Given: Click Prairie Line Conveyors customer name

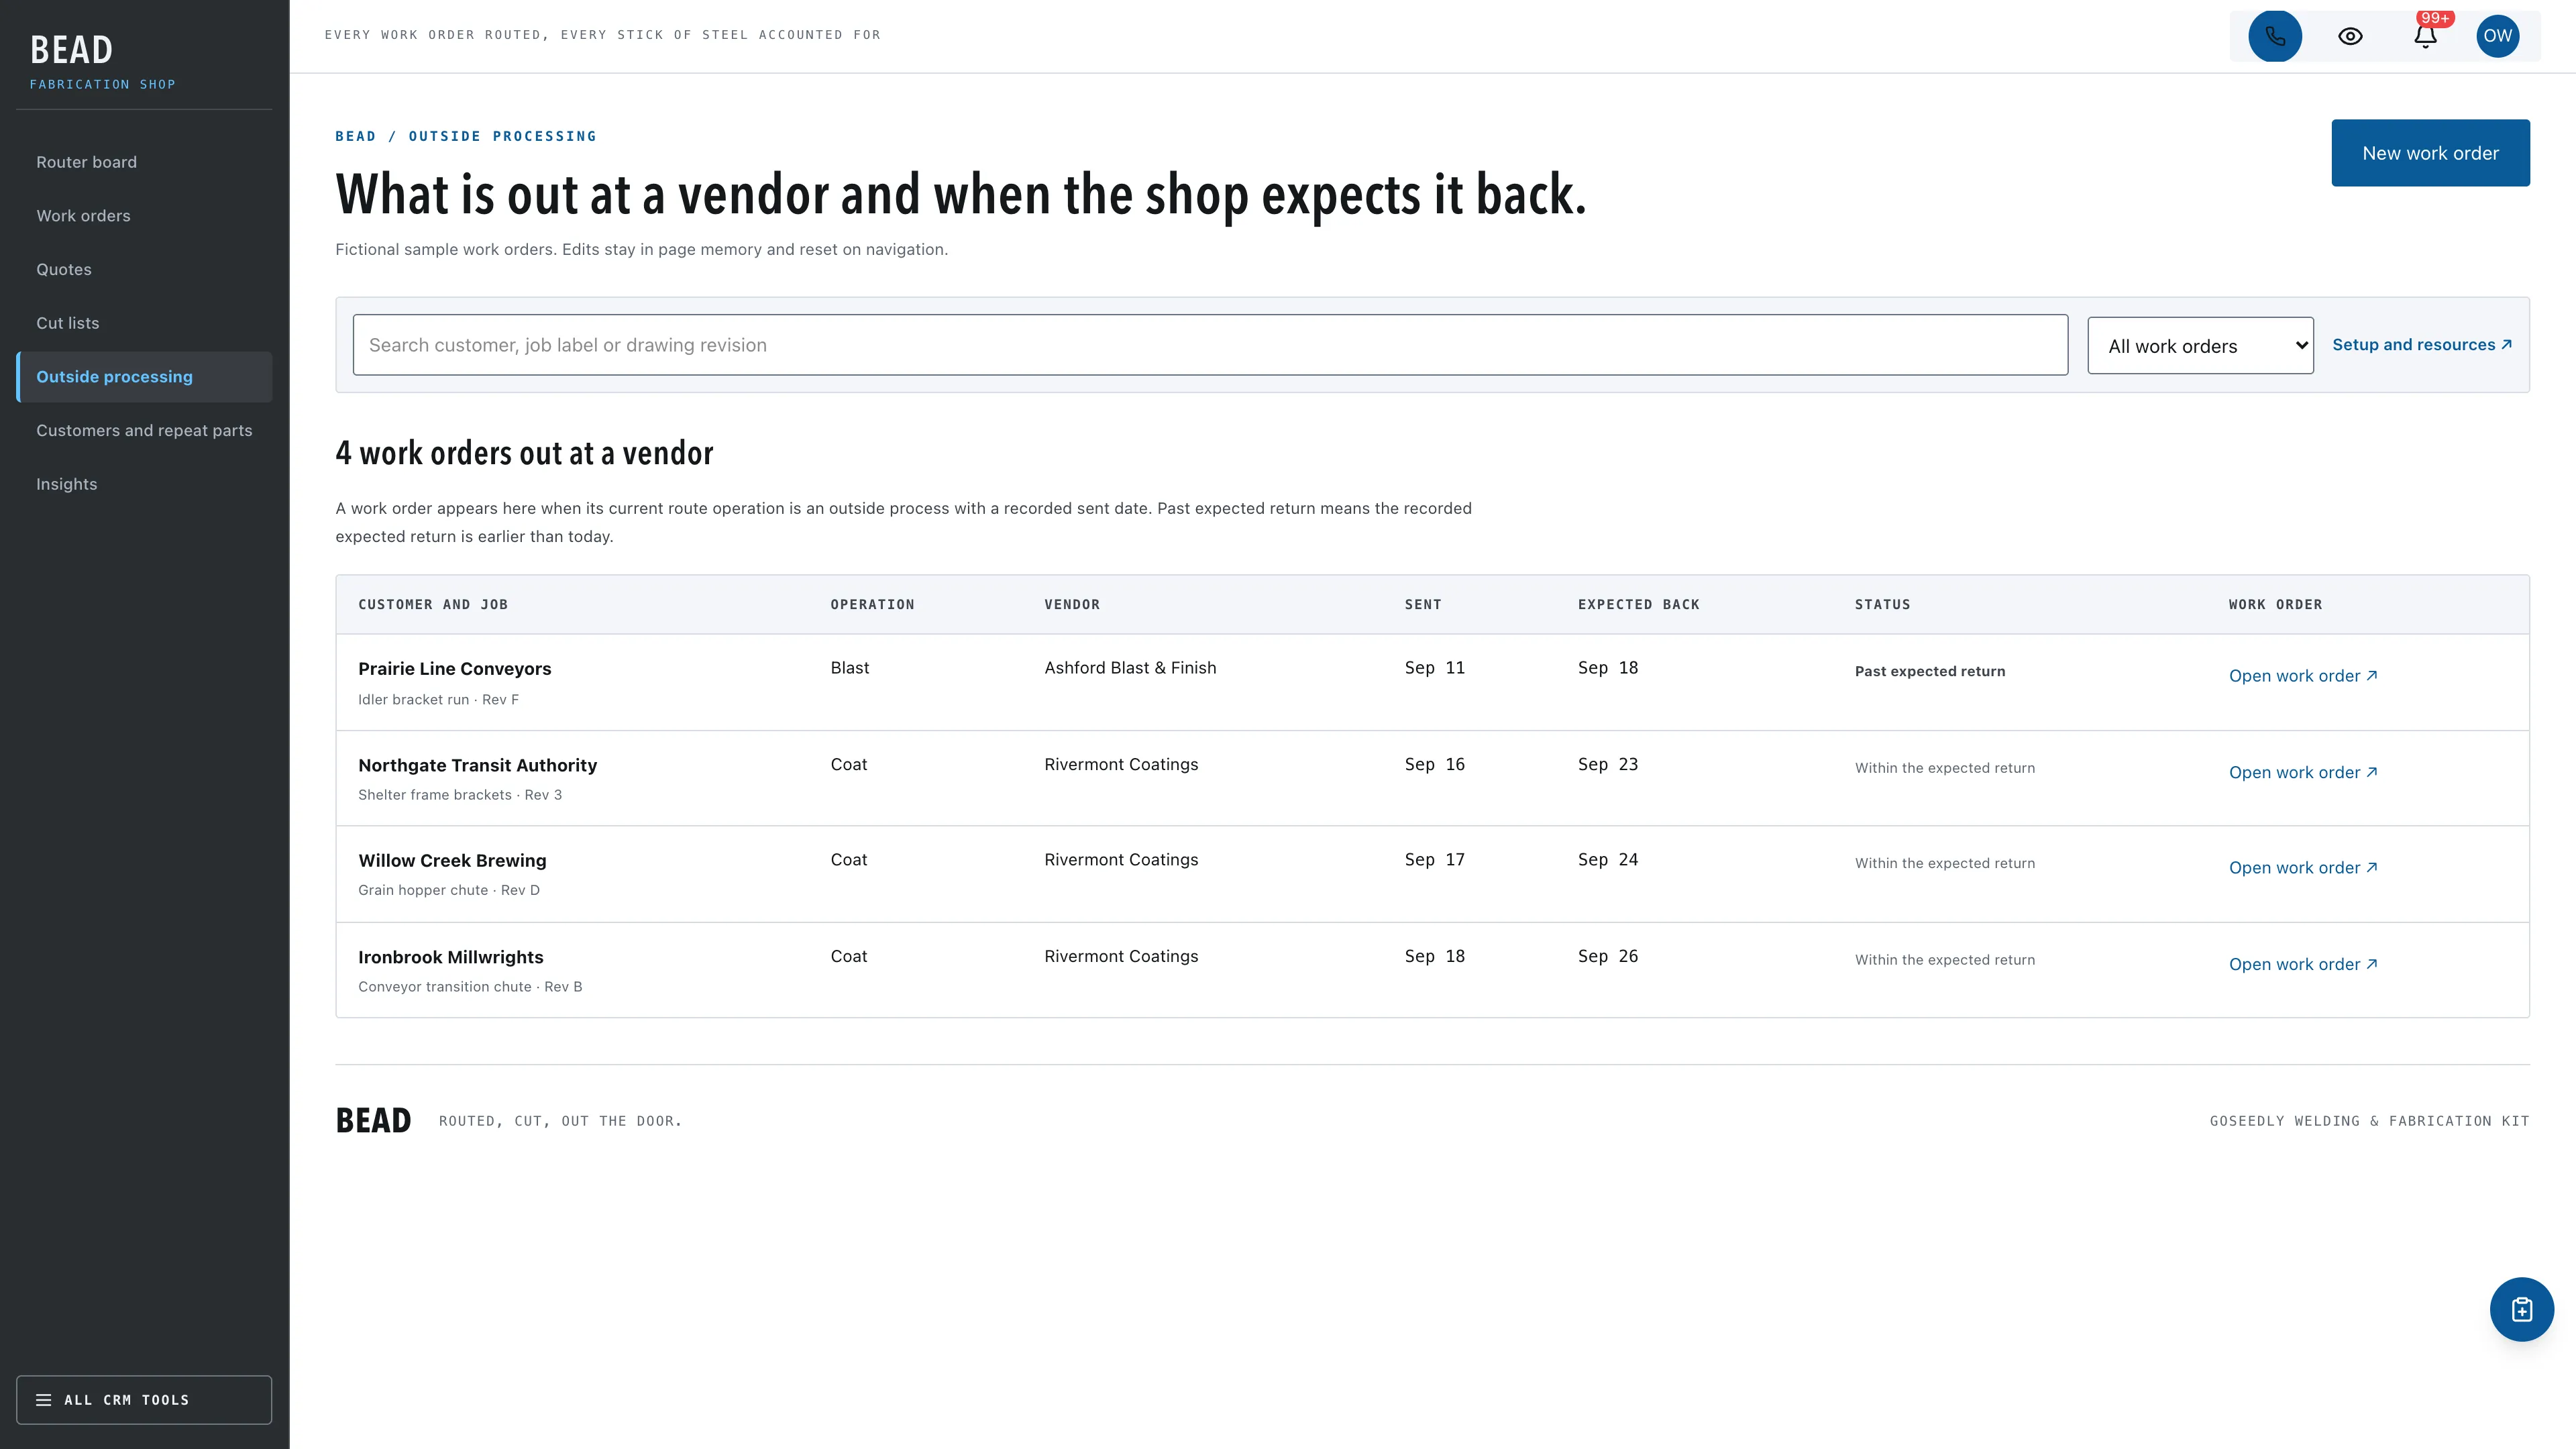Looking at the screenshot, I should click(x=455, y=669).
